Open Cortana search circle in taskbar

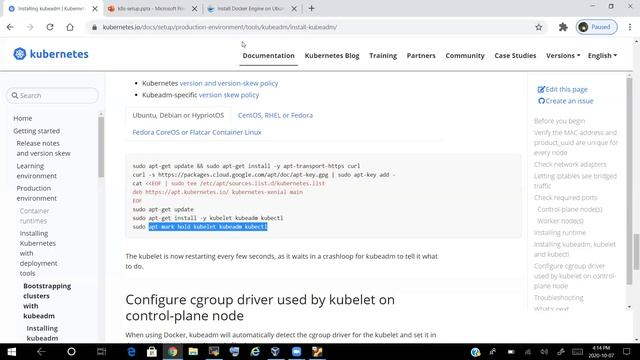pos(71,351)
